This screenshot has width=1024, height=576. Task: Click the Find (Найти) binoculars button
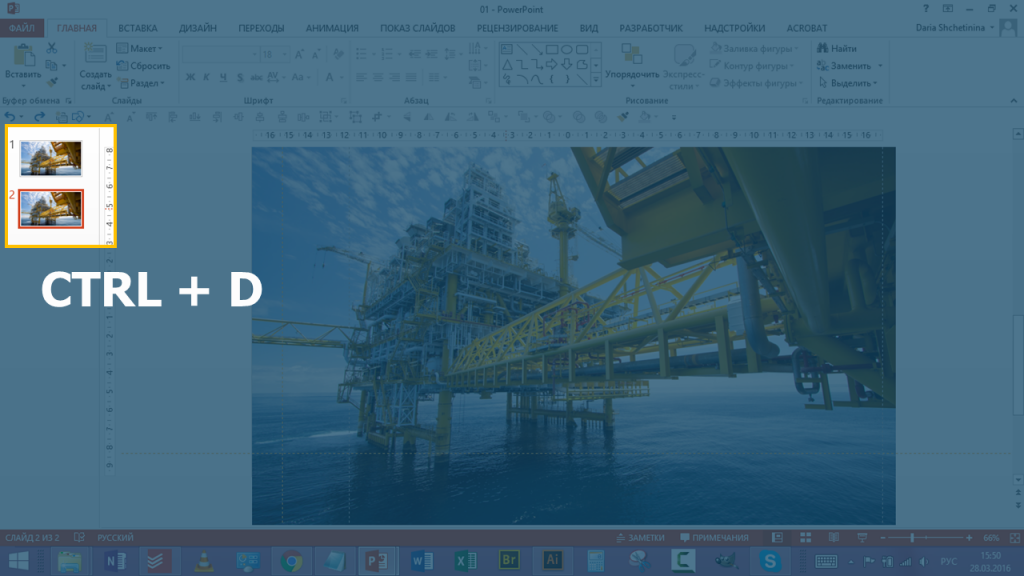pos(836,48)
